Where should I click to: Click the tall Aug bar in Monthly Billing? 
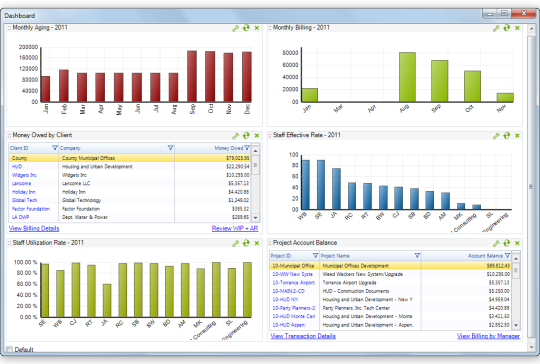(407, 77)
